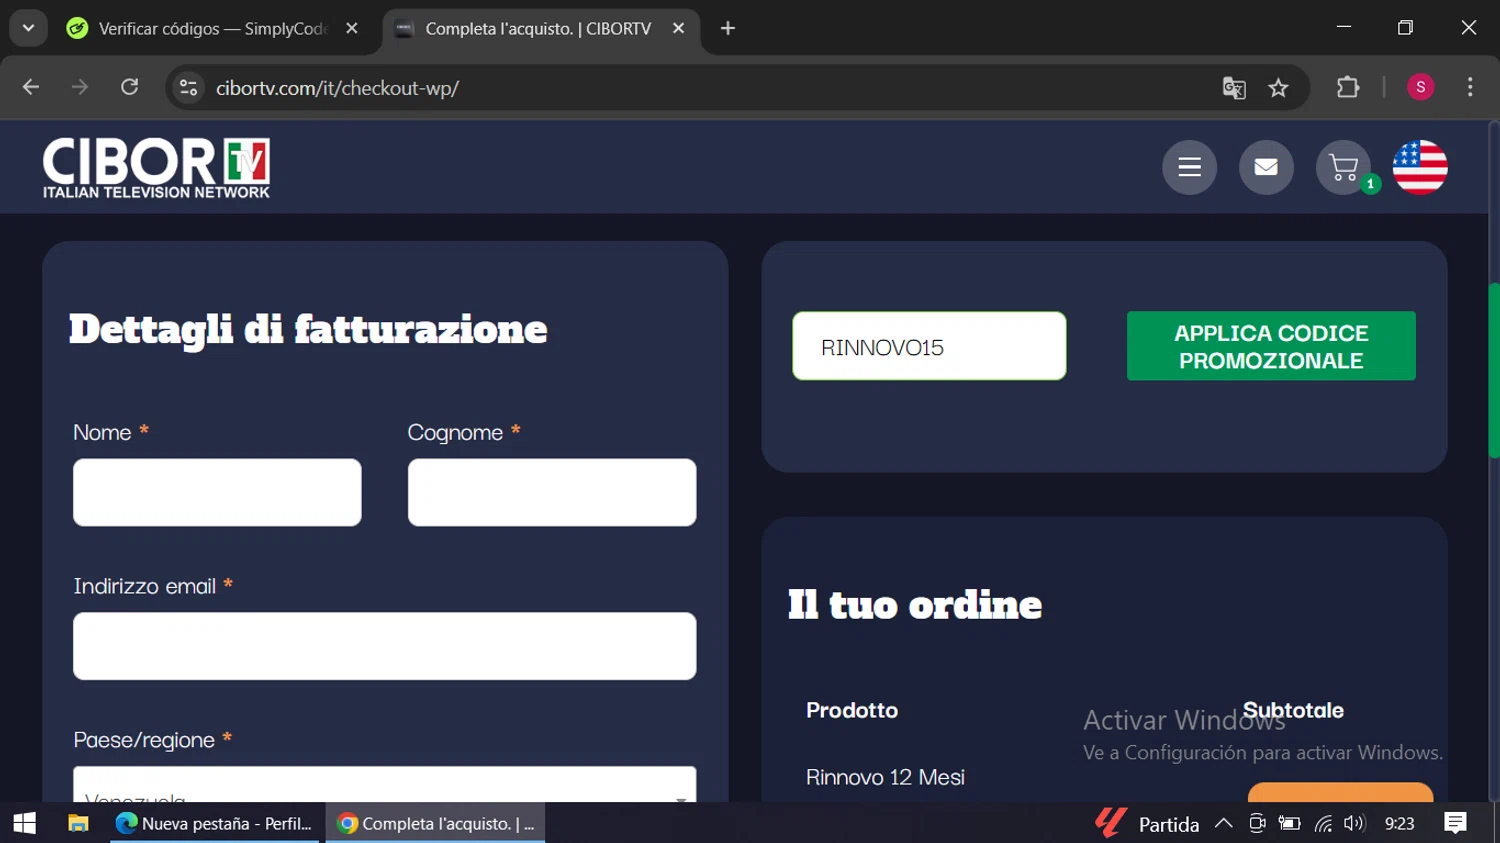The width and height of the screenshot is (1500, 843).
Task: Open the Extensions puzzle icon
Action: pos(1348,88)
